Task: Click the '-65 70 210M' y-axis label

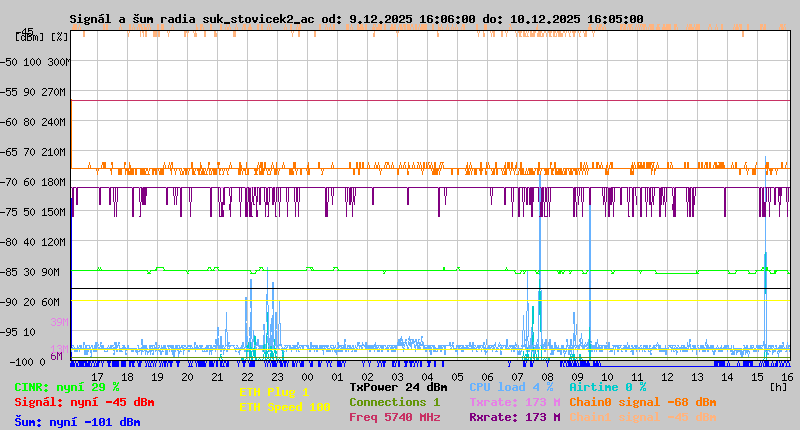Action: click(x=34, y=153)
